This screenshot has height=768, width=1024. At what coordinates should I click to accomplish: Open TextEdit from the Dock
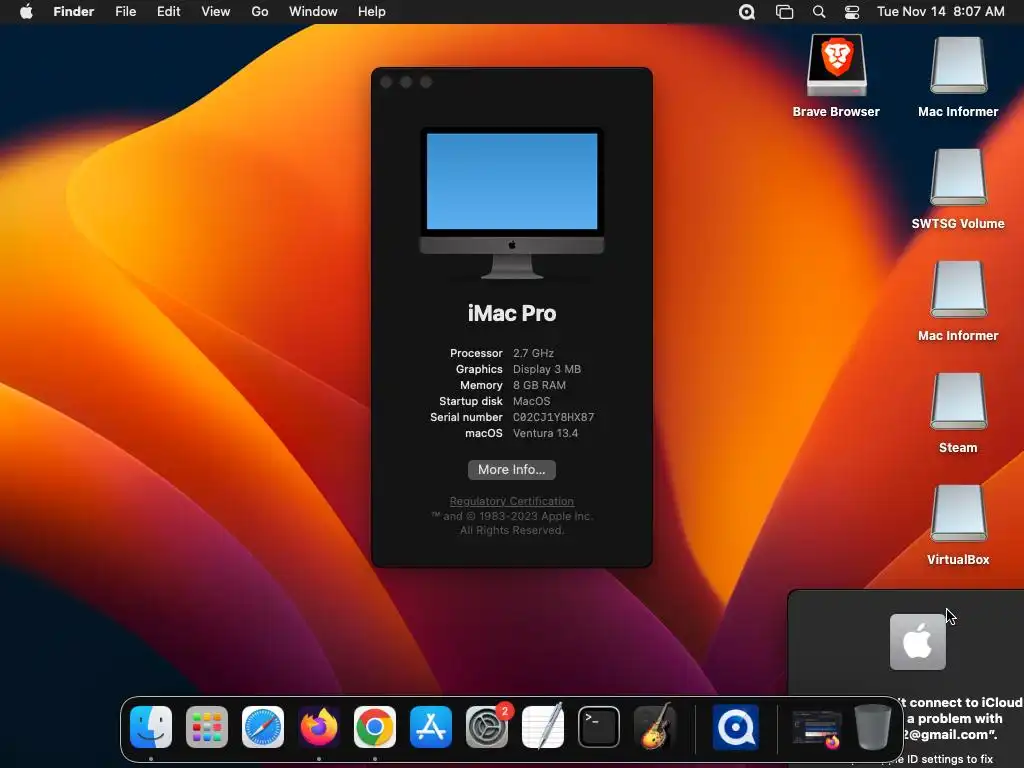[543, 727]
